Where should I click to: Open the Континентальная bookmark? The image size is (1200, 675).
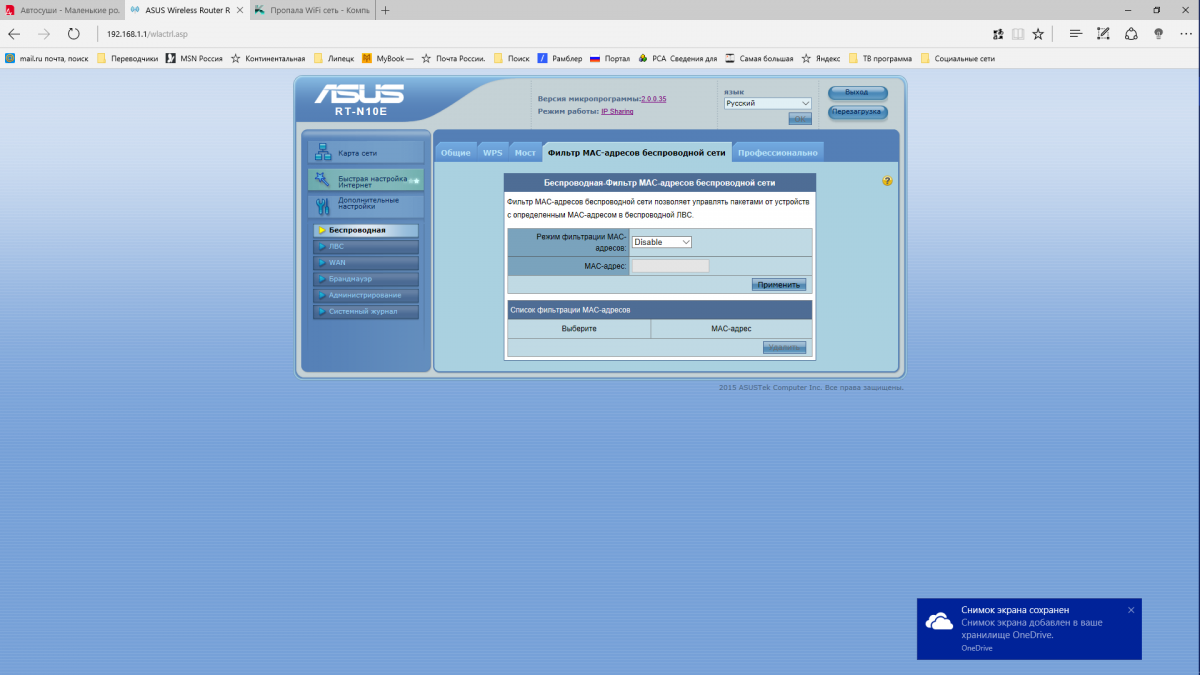coord(268,58)
